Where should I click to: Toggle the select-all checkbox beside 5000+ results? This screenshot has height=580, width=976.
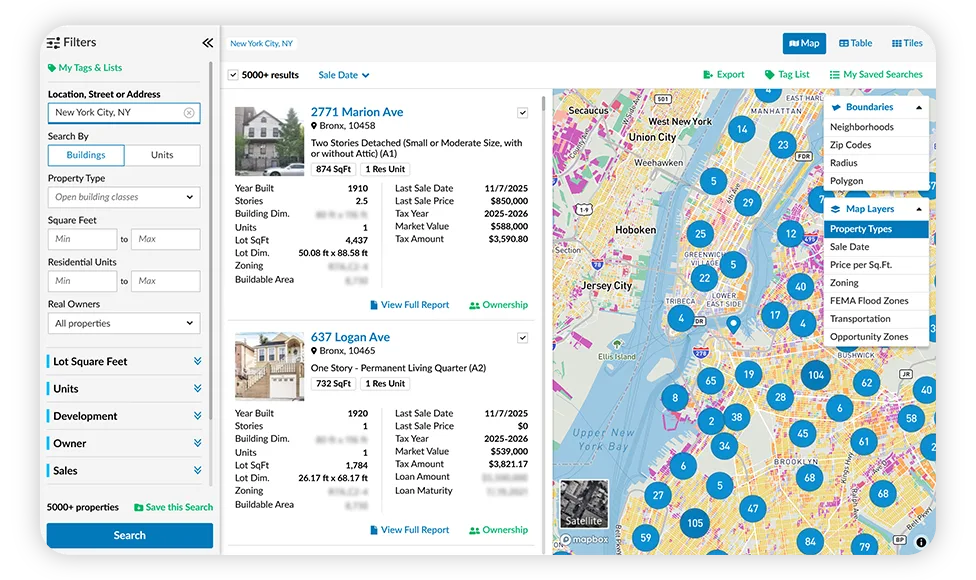(233, 74)
